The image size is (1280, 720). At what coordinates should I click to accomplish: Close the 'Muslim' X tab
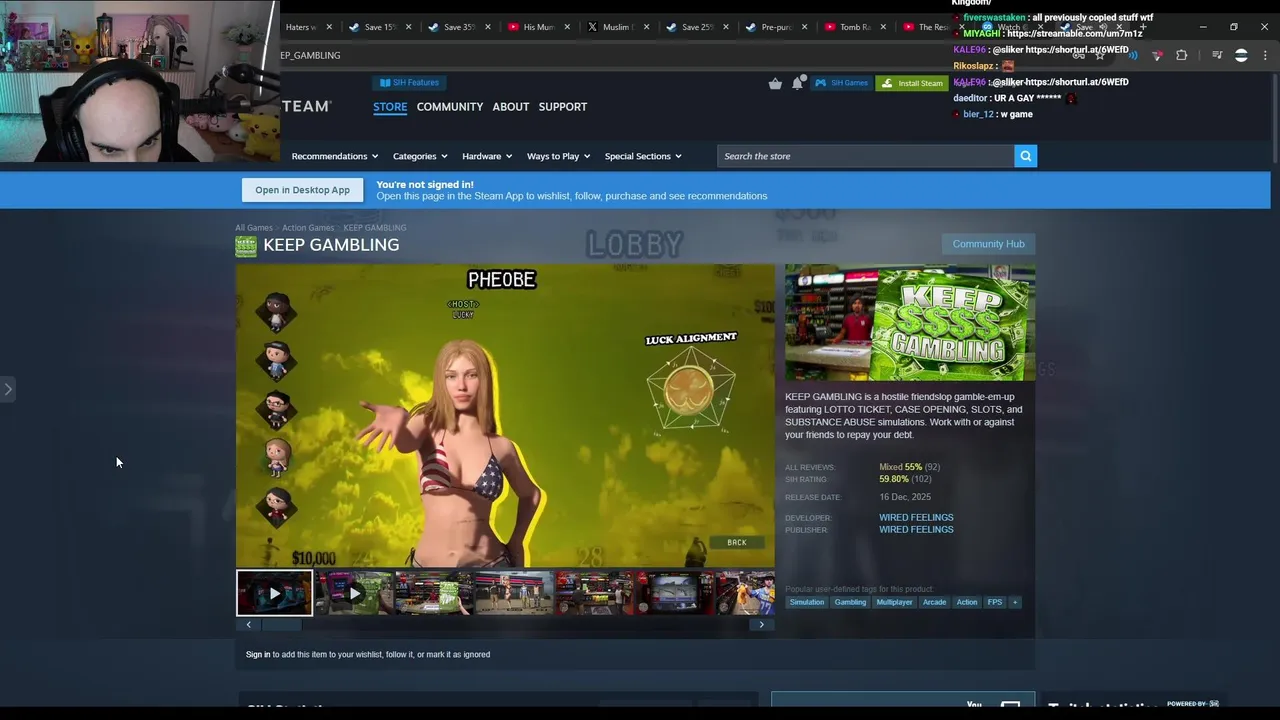coord(646,27)
